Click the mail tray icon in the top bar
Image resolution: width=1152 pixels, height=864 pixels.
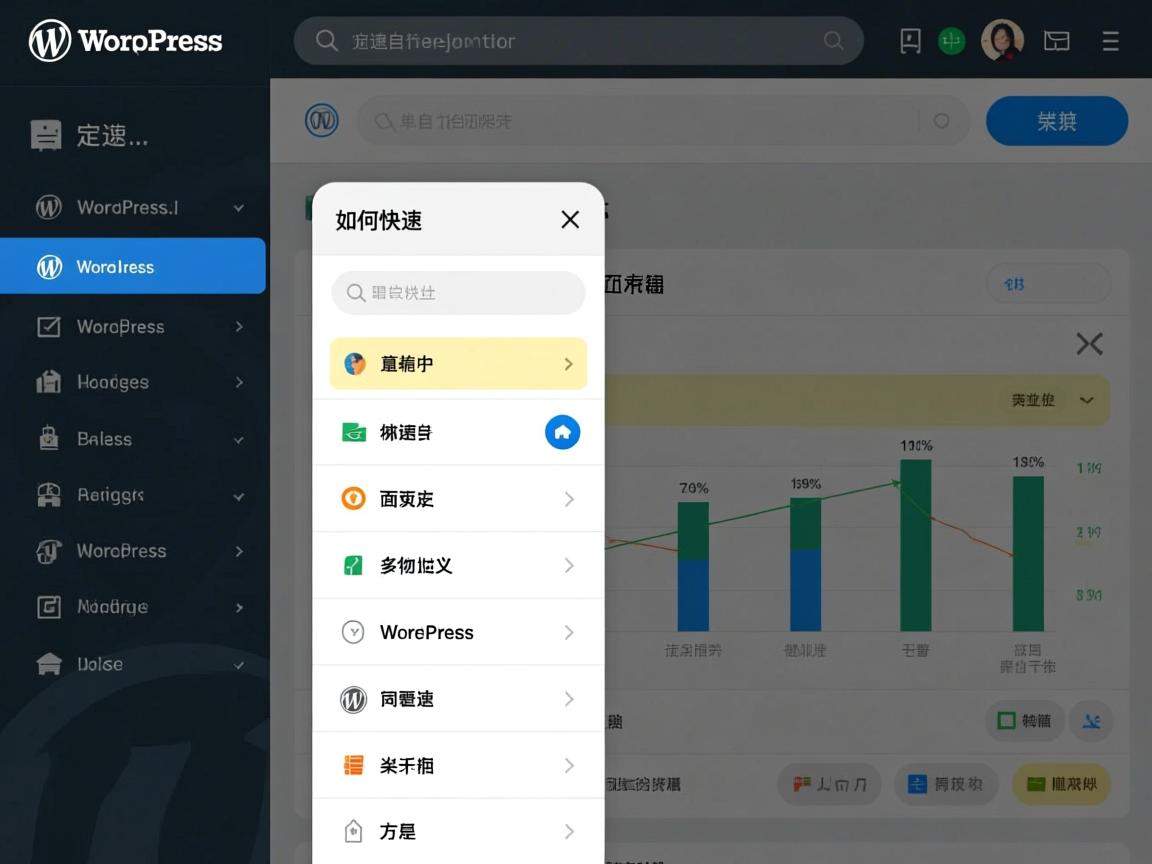click(1057, 41)
